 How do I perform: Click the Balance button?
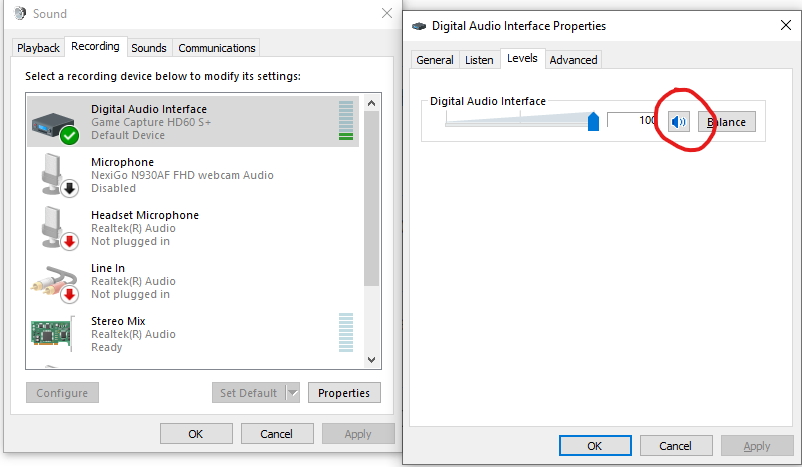click(727, 122)
